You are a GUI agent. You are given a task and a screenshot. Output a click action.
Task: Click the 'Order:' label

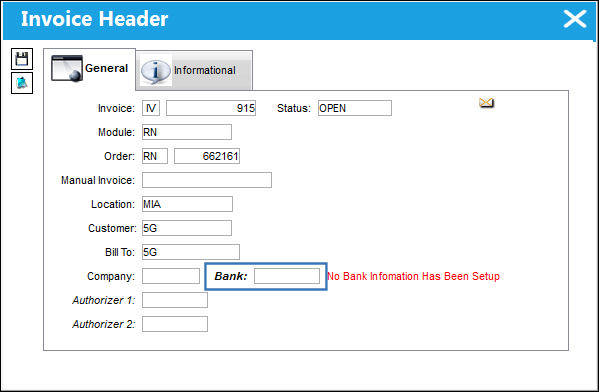pos(119,156)
